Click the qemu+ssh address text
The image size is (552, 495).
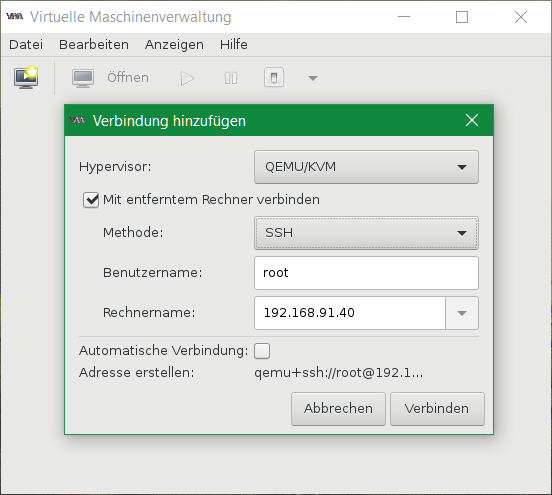(339, 372)
